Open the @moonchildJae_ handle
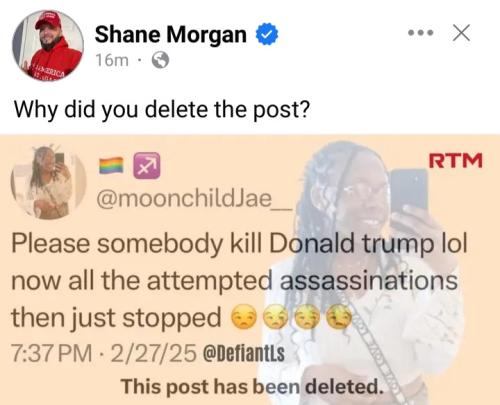This screenshot has height=405, width=500. coord(194,199)
